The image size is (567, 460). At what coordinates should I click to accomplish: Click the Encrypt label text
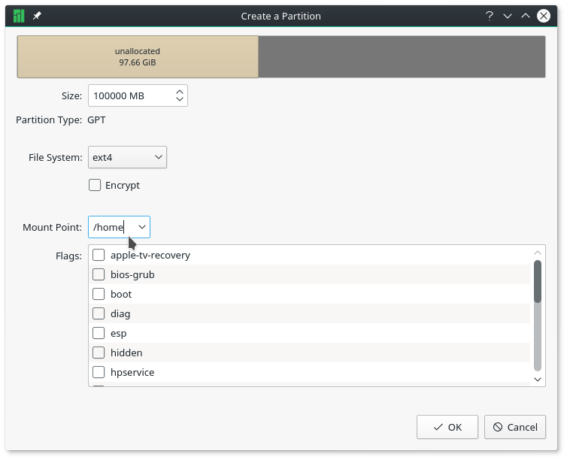(x=122, y=186)
